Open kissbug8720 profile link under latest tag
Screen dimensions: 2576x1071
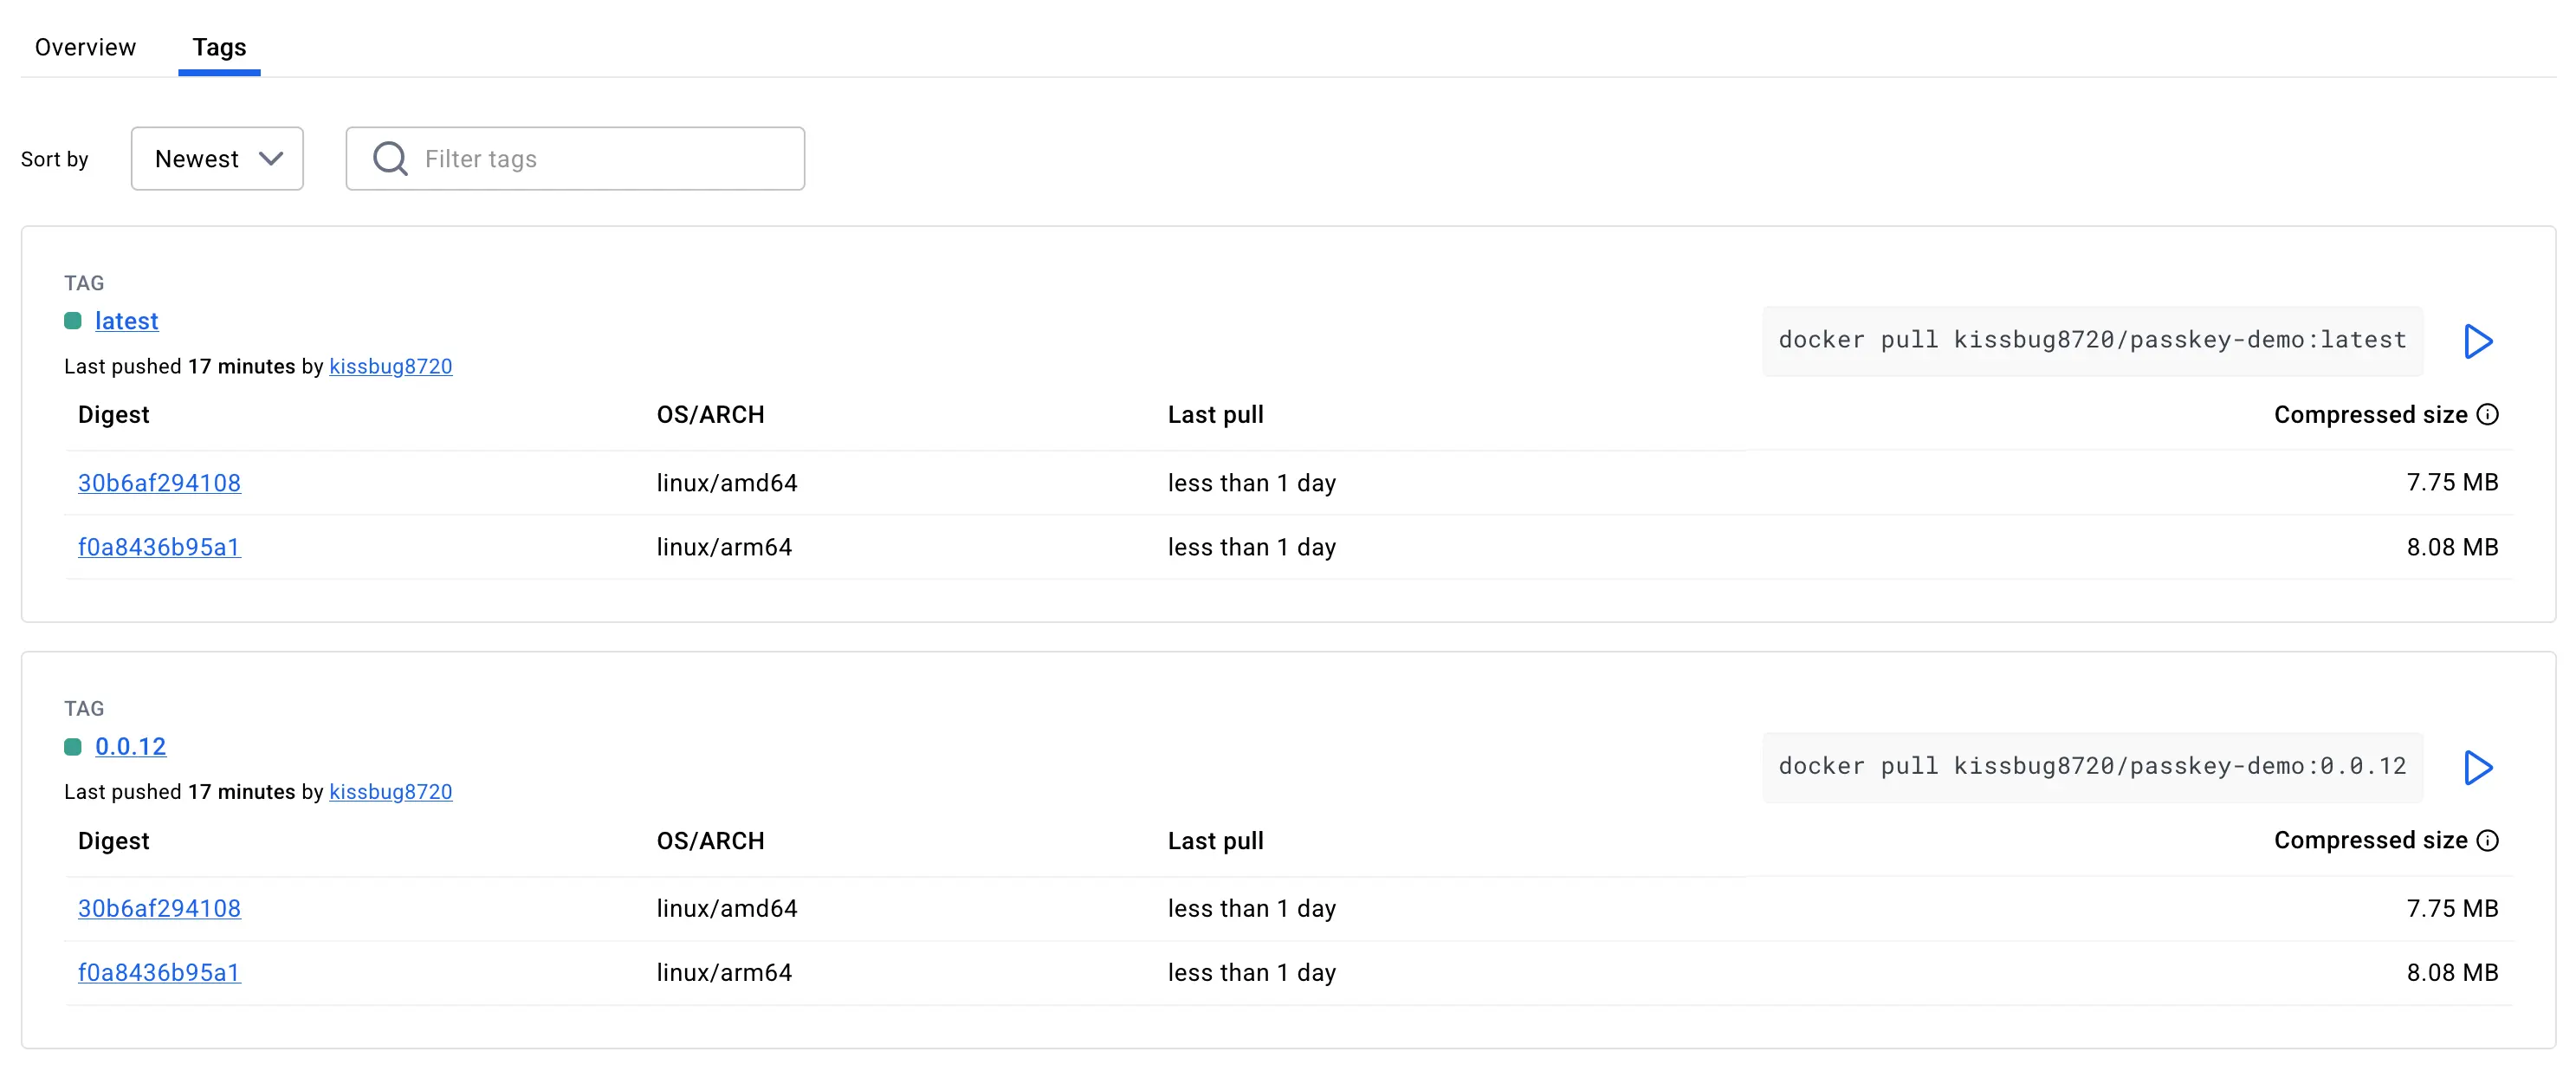click(x=390, y=366)
